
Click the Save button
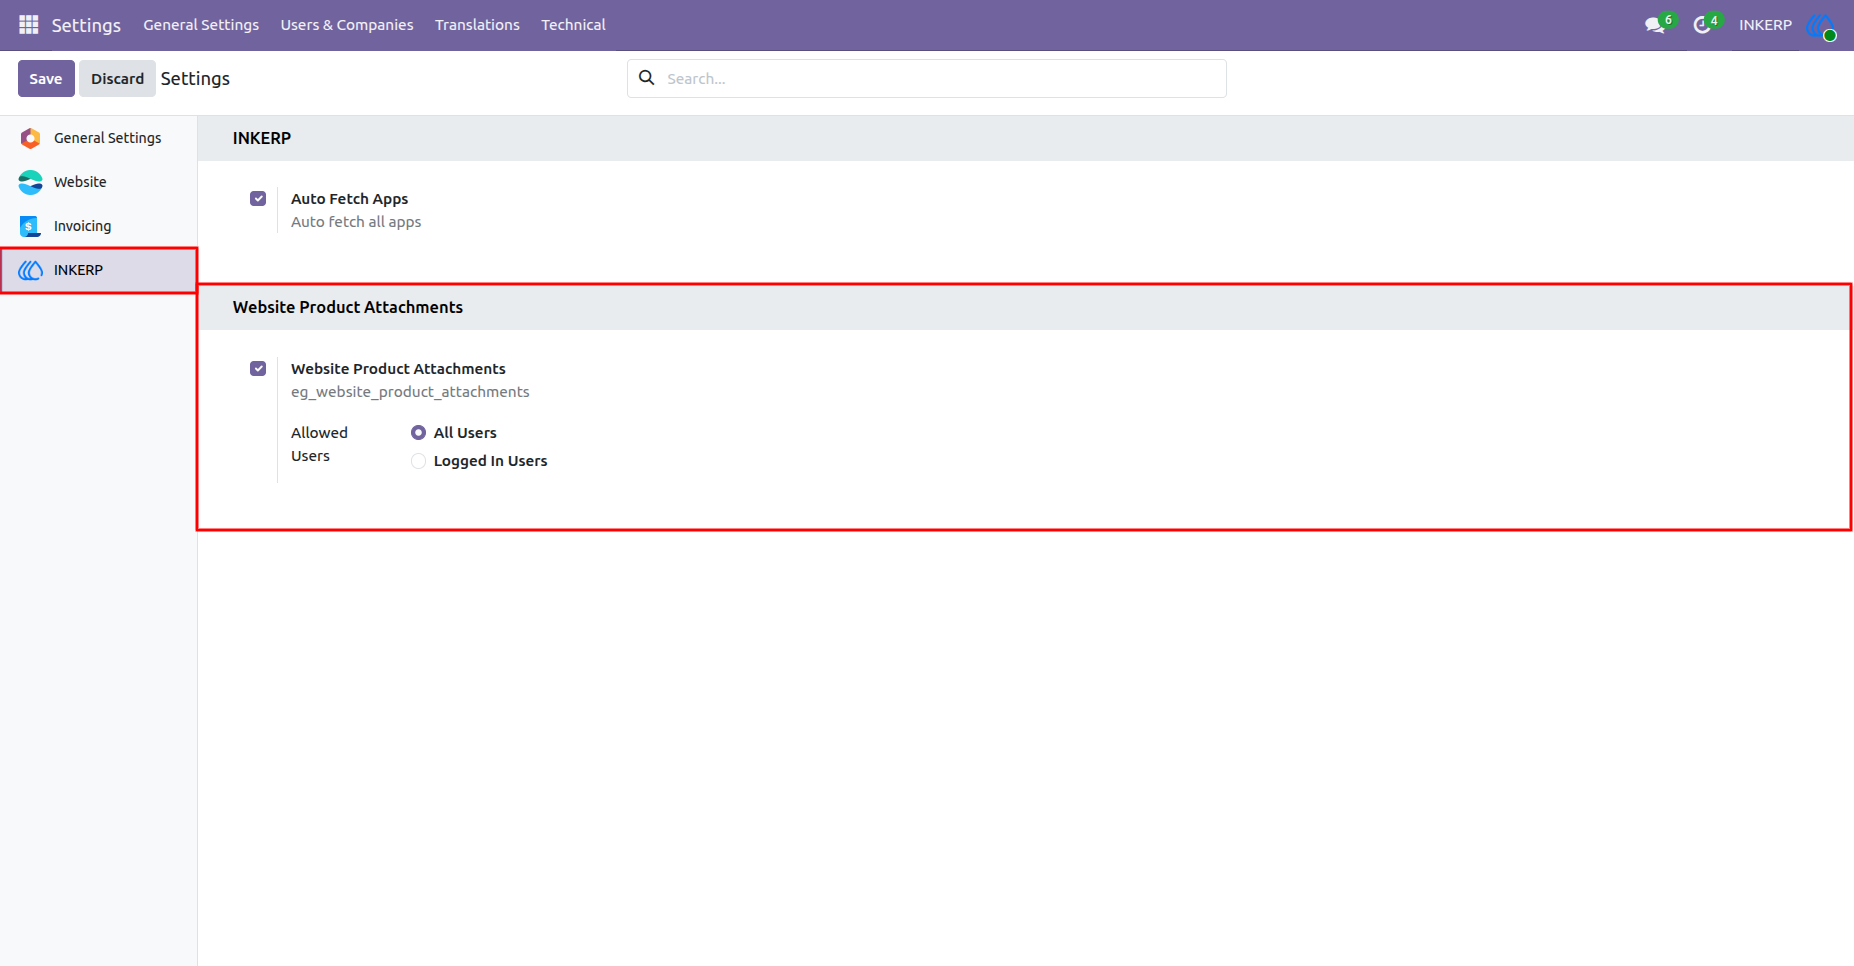coord(46,78)
